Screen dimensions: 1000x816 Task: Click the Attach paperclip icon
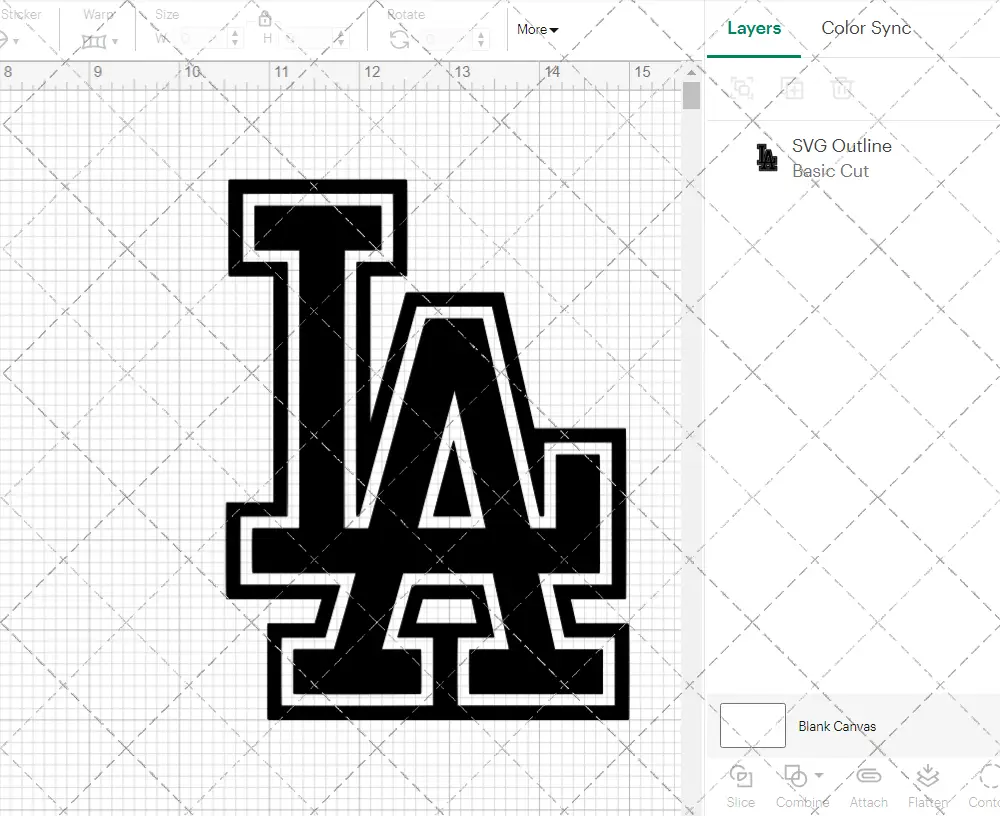[869, 777]
